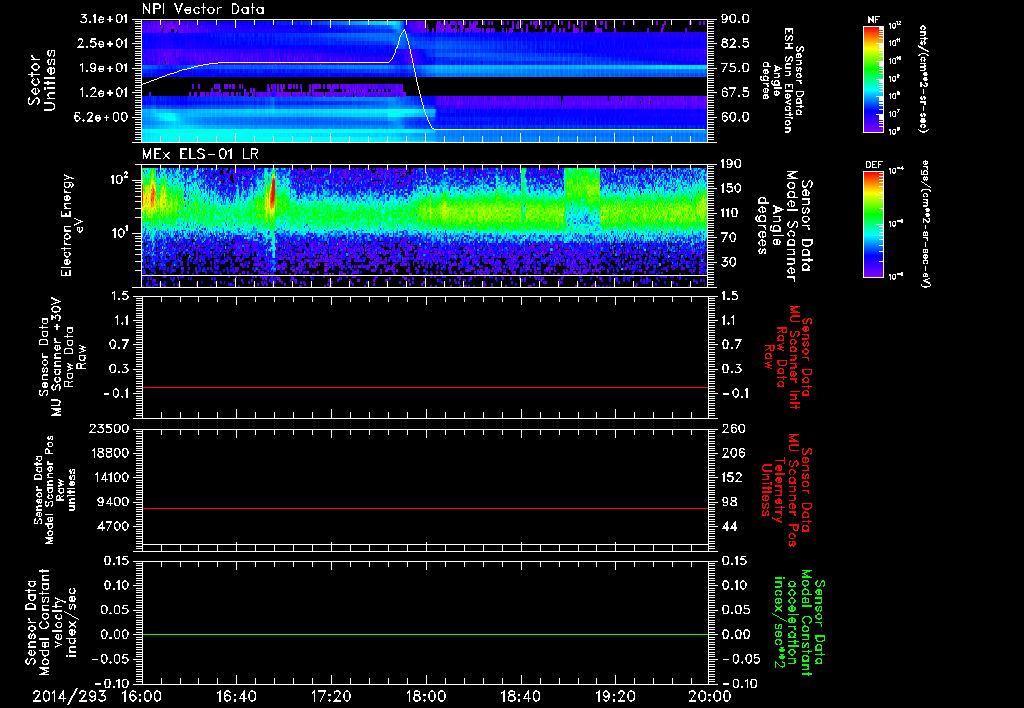
Task: Click the 16:40 time tick label
Action: coord(236,696)
